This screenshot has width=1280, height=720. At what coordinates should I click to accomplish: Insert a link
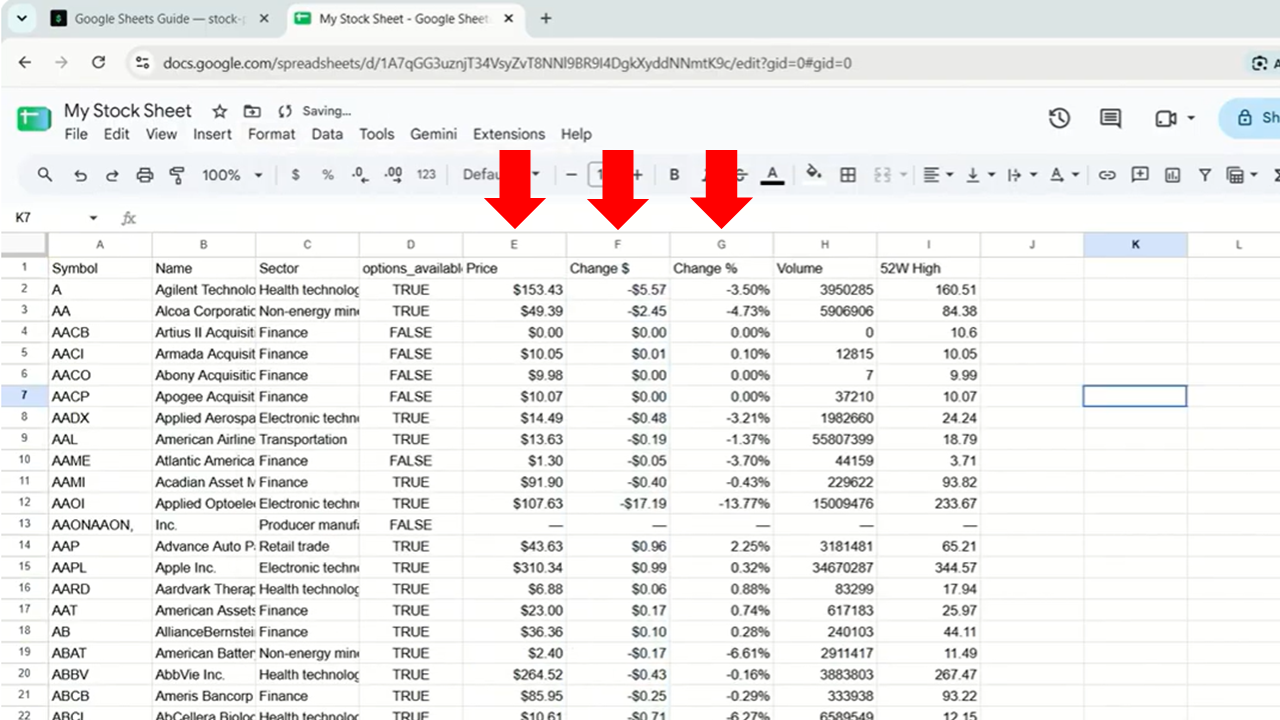pos(1107,175)
